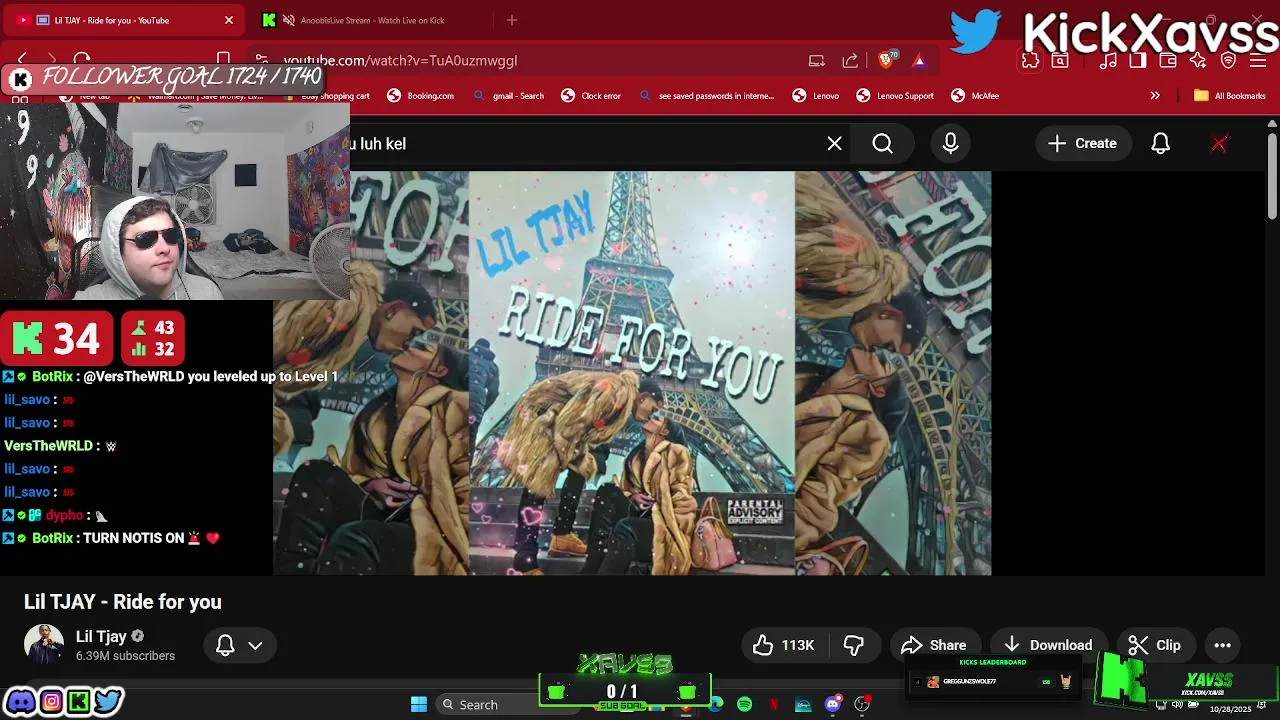The width and height of the screenshot is (1280, 720).
Task: Open 'see saved passwords in interne...' bookmark
Action: (x=707, y=96)
